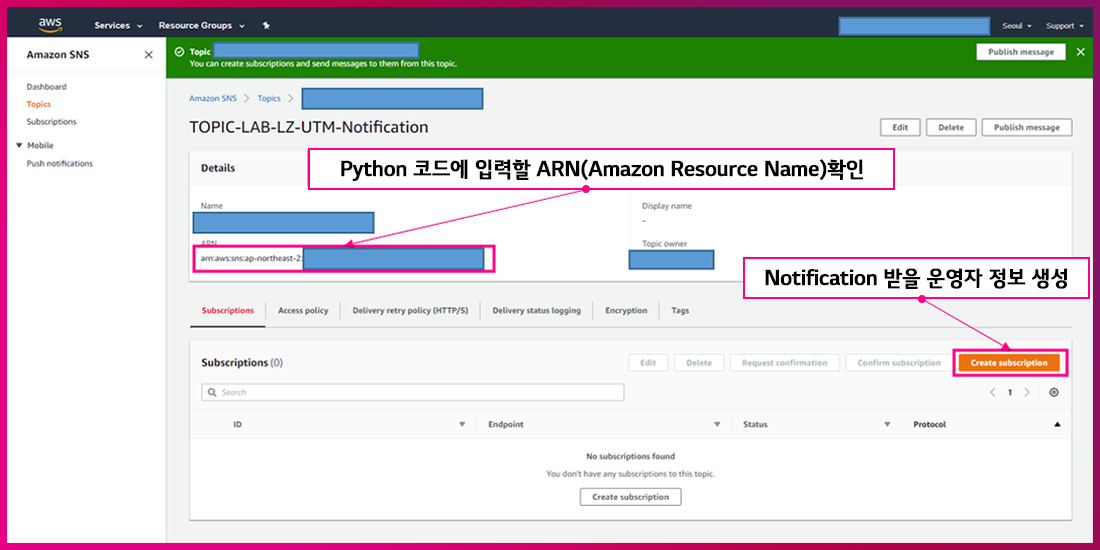Close the Amazon SNS sidebar panel
Screen dimensions: 1100x550
(148, 55)
